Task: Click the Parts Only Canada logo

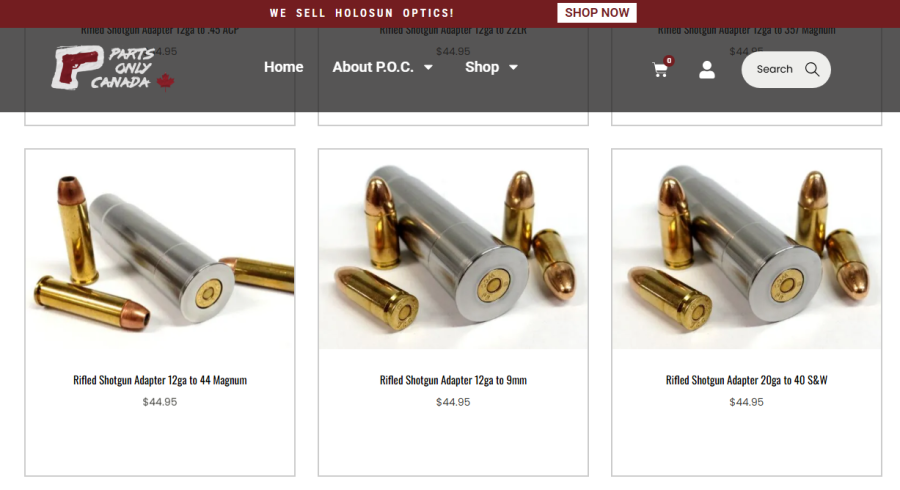Action: pyautogui.click(x=112, y=68)
